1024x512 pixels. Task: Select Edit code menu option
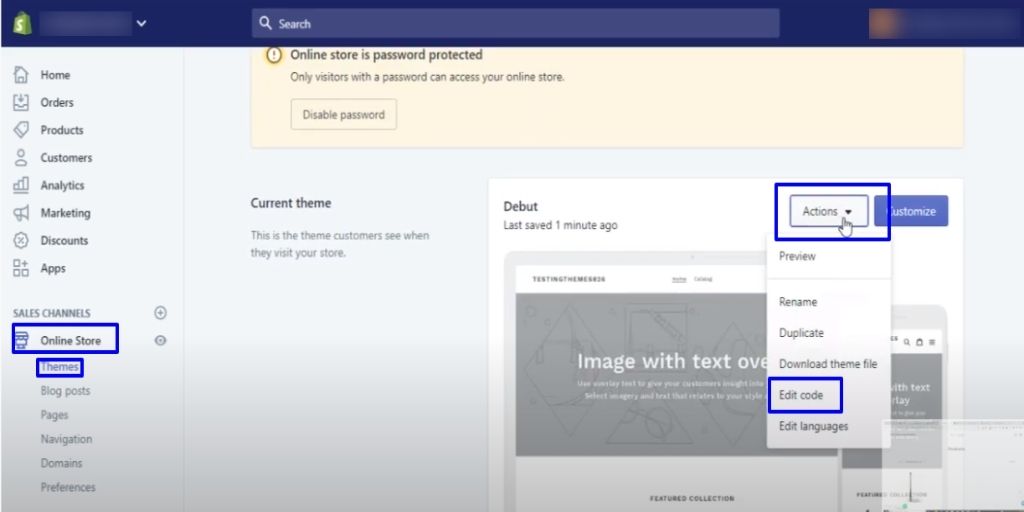coord(801,395)
